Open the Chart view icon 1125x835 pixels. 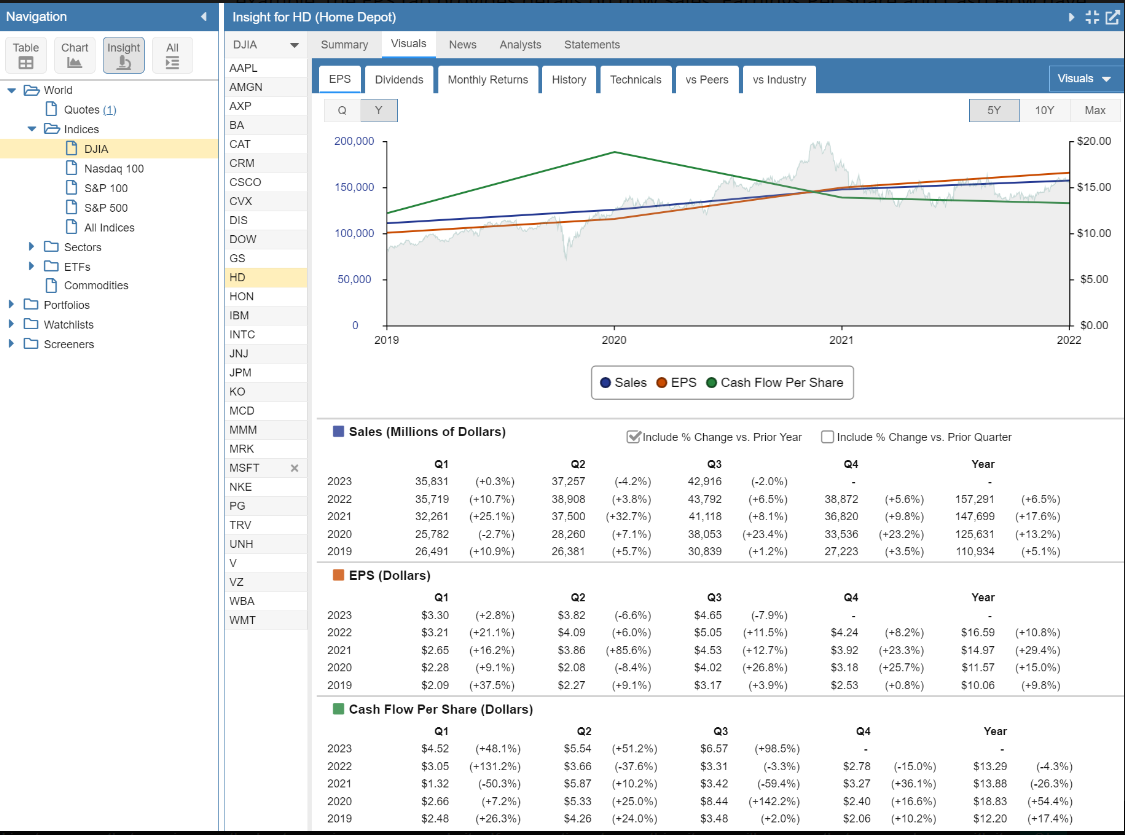coord(75,55)
